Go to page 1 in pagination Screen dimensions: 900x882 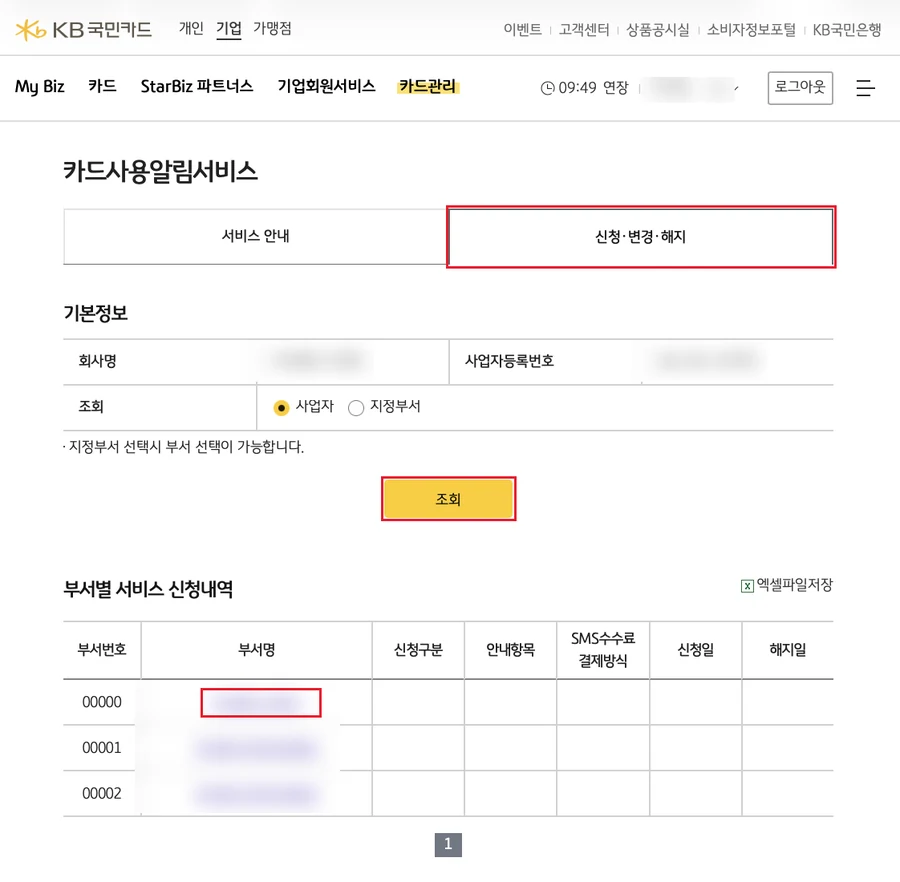(x=448, y=845)
